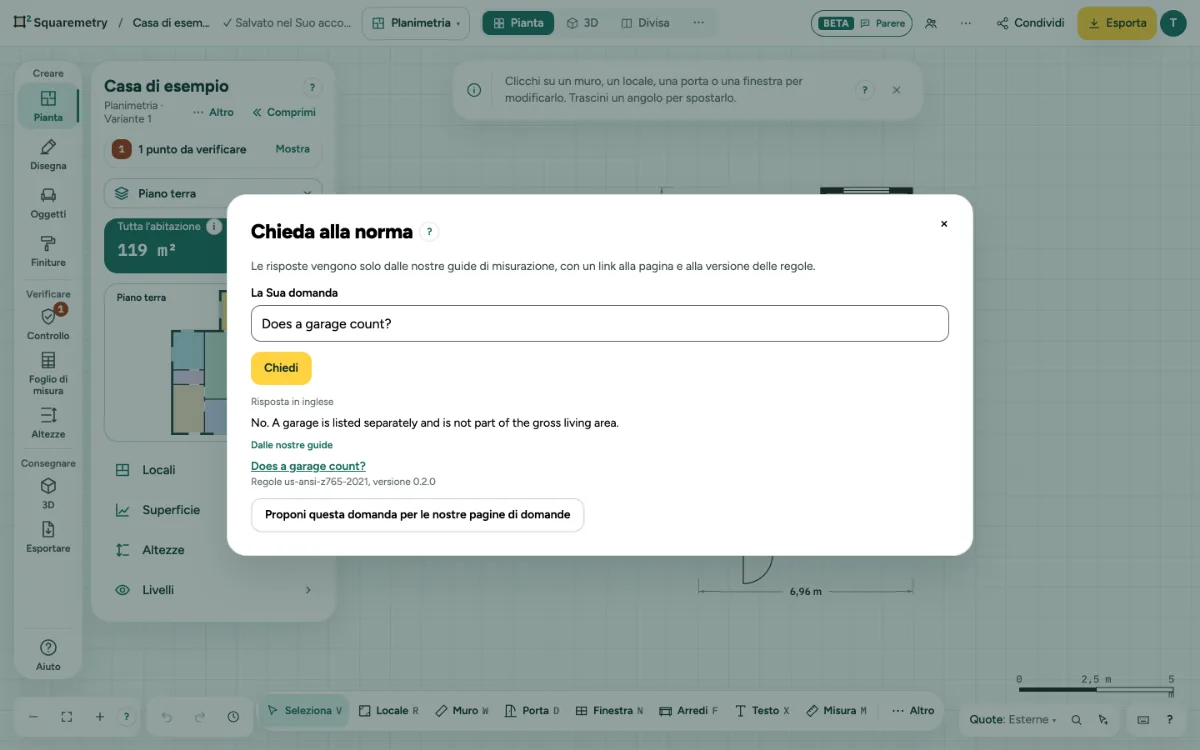Open the Altezze panel row
The image size is (1200, 750).
pos(213,550)
